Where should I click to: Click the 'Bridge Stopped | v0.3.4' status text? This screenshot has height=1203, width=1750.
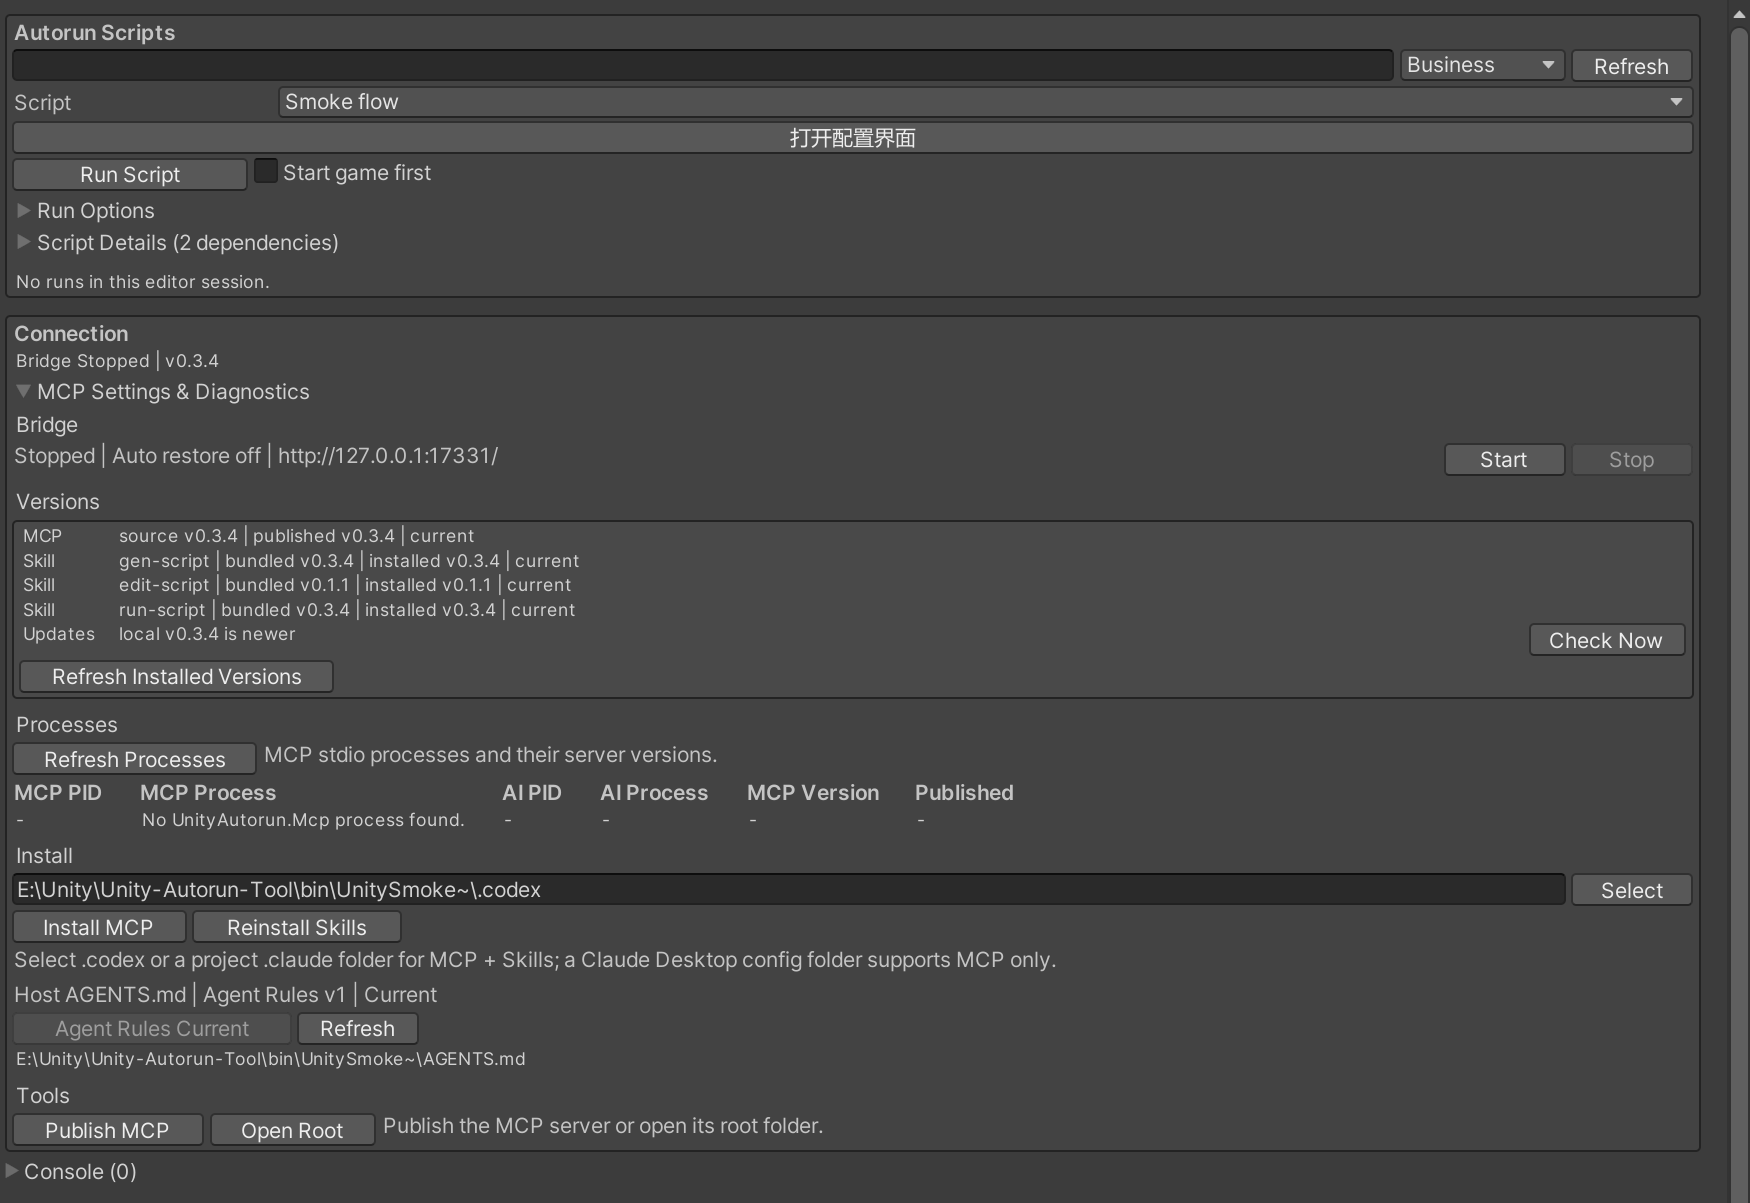click(x=117, y=361)
